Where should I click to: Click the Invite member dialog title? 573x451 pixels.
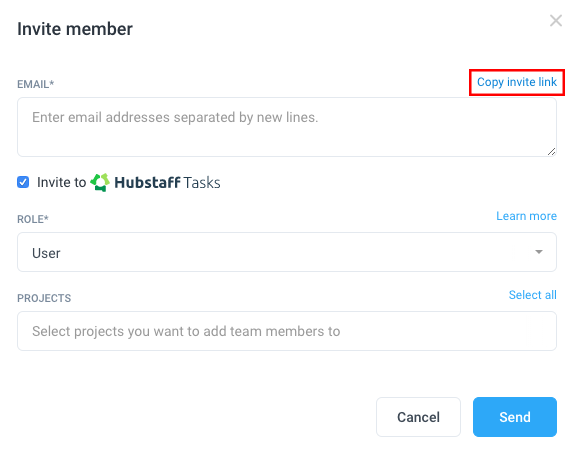coord(75,29)
